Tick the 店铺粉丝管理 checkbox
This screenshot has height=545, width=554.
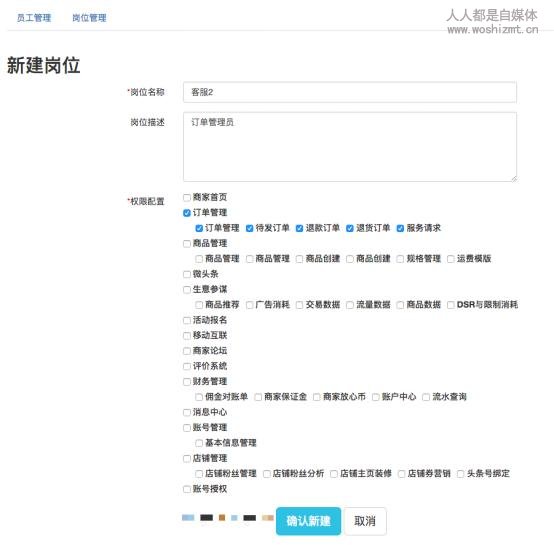pos(199,474)
